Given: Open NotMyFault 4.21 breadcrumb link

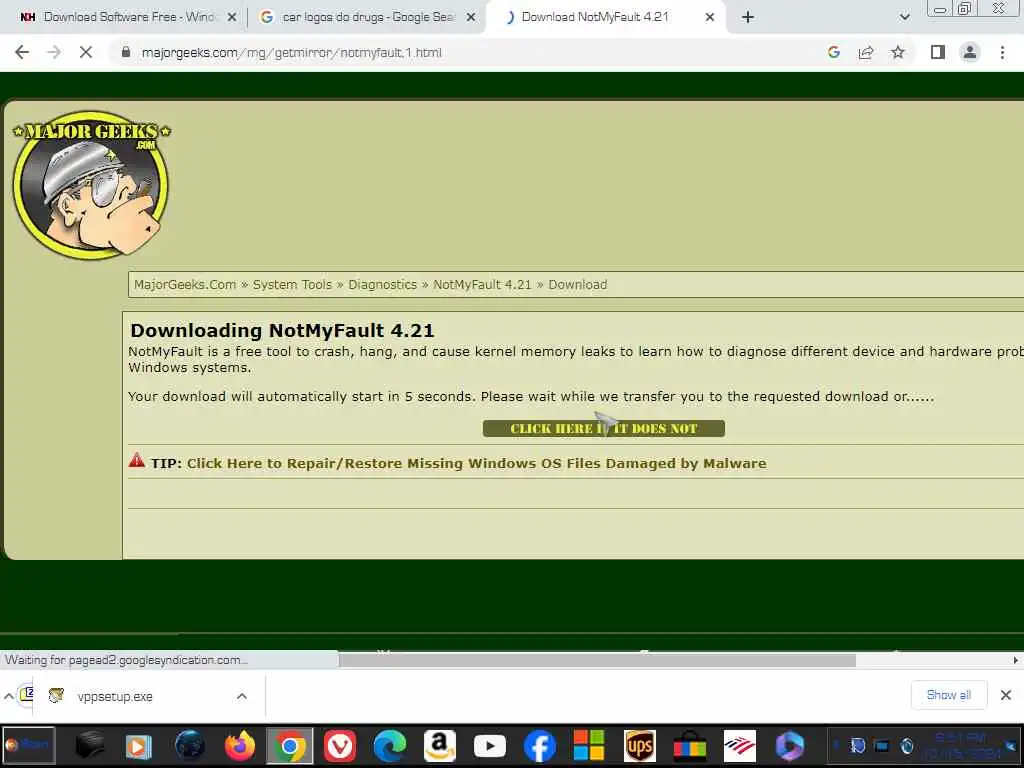Looking at the screenshot, I should click(x=482, y=285).
